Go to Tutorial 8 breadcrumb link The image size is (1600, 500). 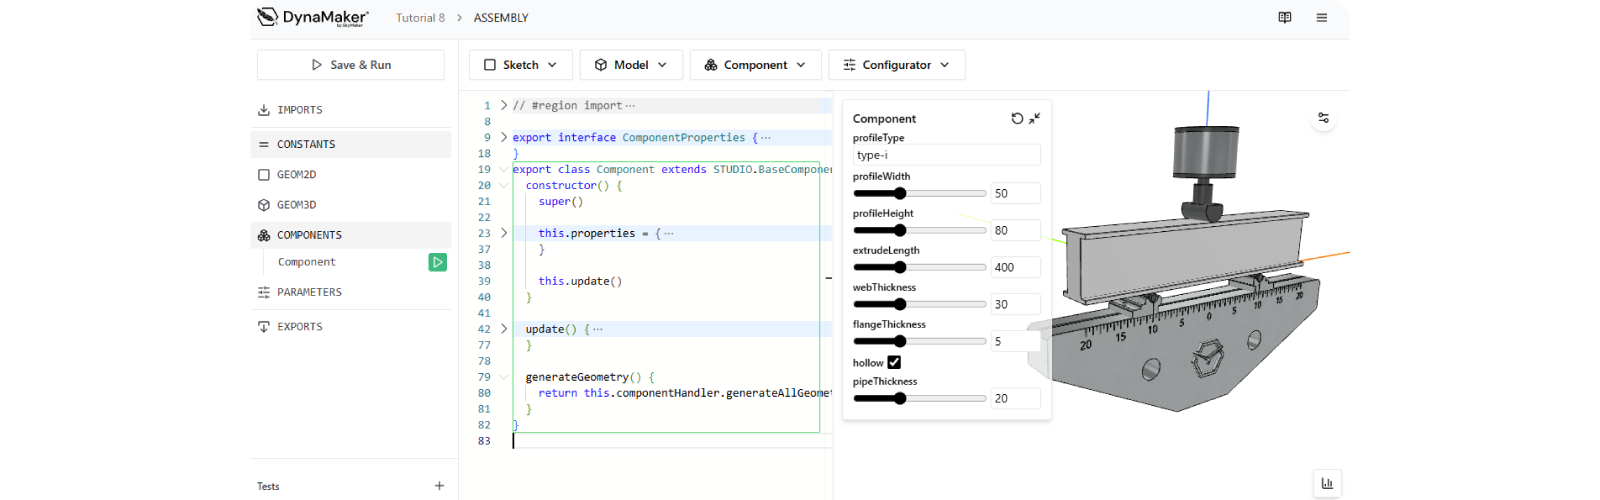click(420, 18)
